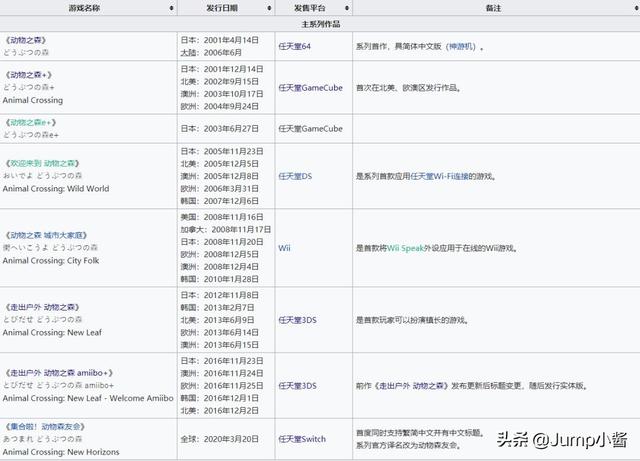This screenshot has height=461, width=640.
Task: Select the date 欧洲：2004年9月24日
Action: tap(220, 107)
